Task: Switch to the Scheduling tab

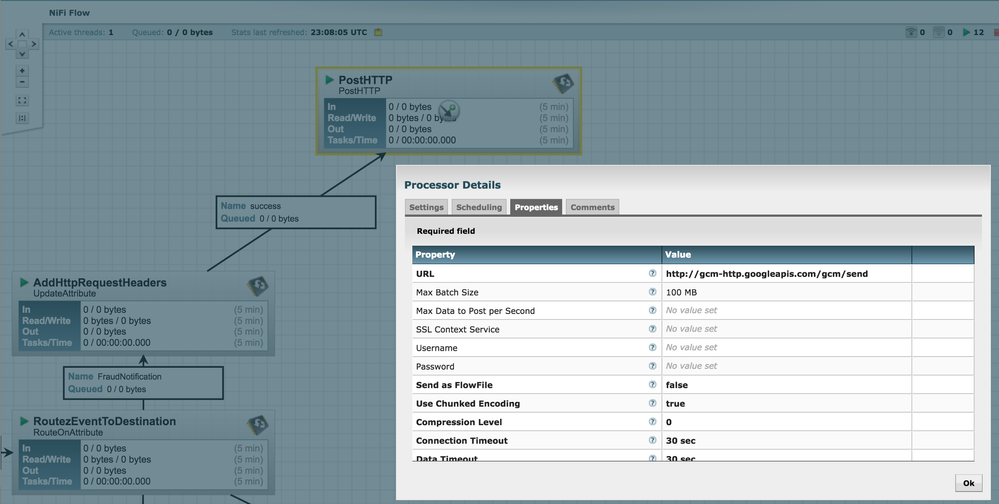Action: [479, 207]
